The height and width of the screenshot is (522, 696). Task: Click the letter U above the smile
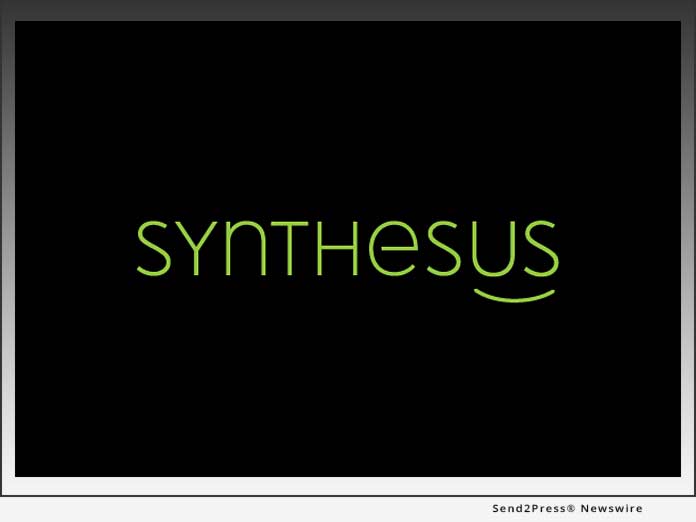pos(489,249)
